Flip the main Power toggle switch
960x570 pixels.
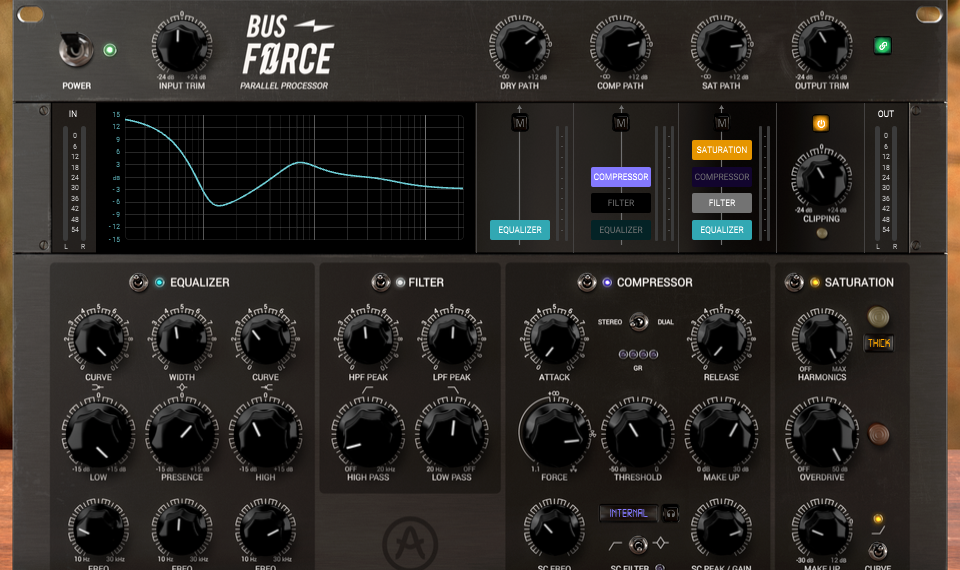point(75,48)
